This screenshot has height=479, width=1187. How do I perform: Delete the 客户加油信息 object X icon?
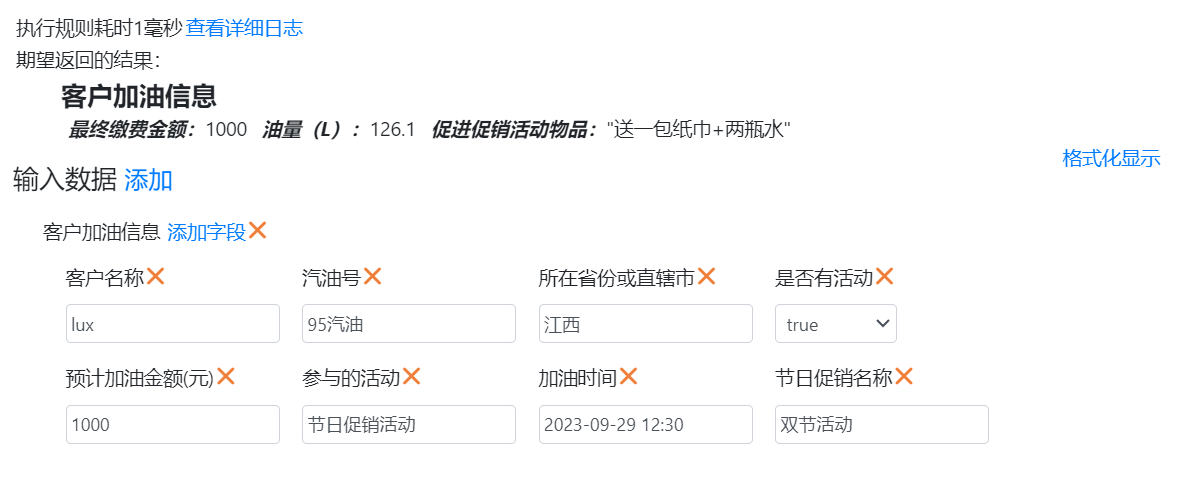pyautogui.click(x=257, y=230)
